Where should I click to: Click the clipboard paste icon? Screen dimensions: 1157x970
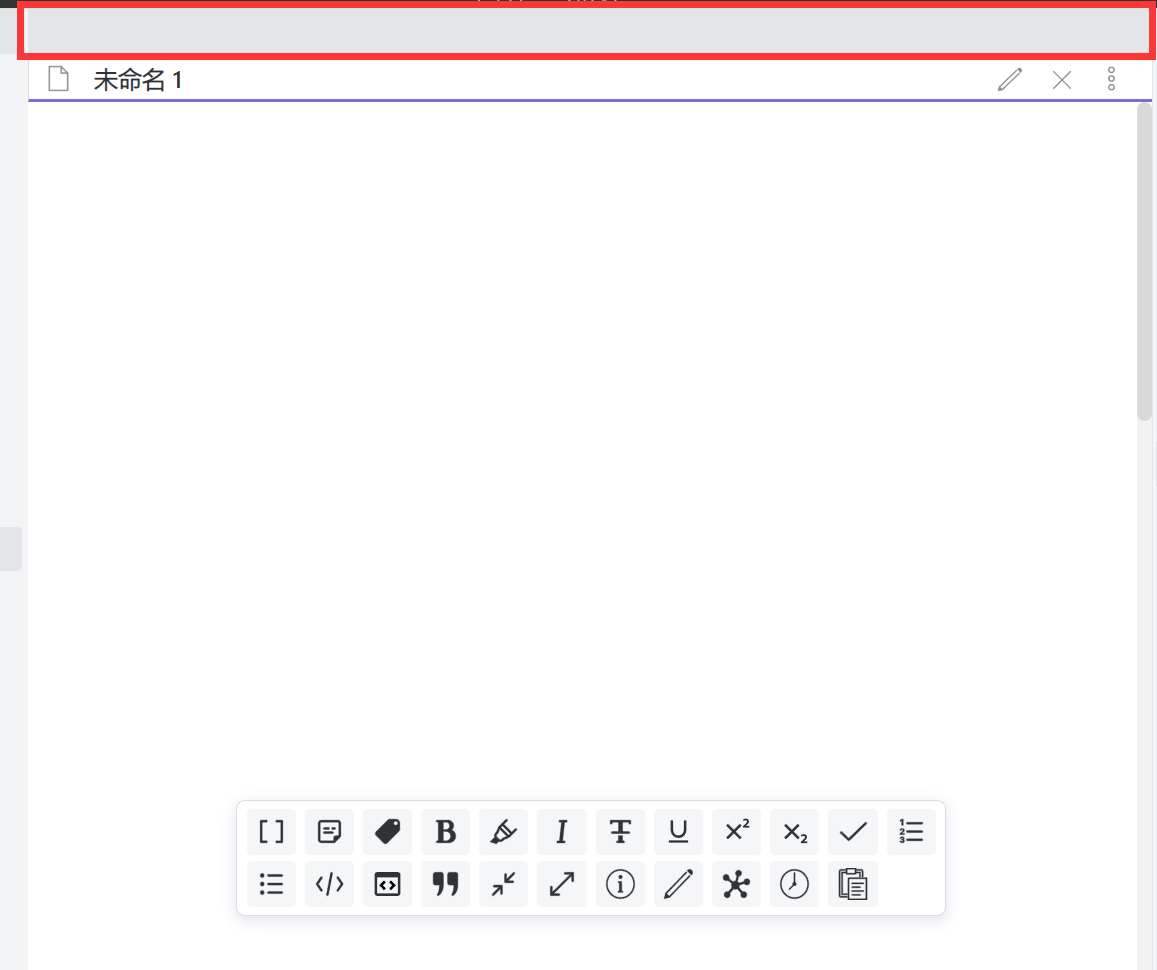point(852,884)
